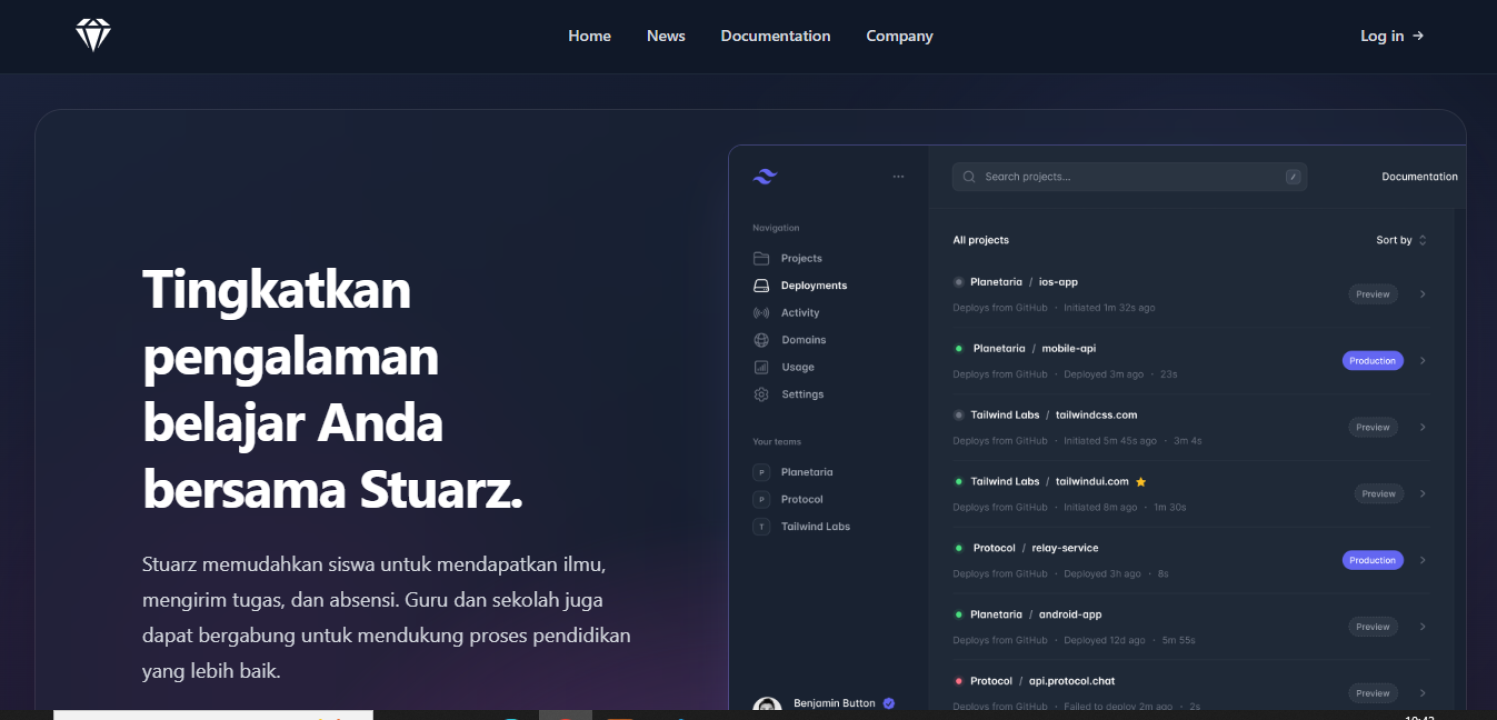This screenshot has width=1497, height=720.
Task: Open the Domains globe icon
Action: [761, 340]
